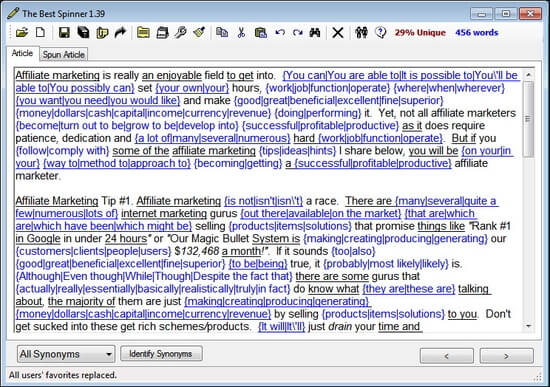Switch to the Article tab
This screenshot has height=387, width=550.
pos(22,53)
